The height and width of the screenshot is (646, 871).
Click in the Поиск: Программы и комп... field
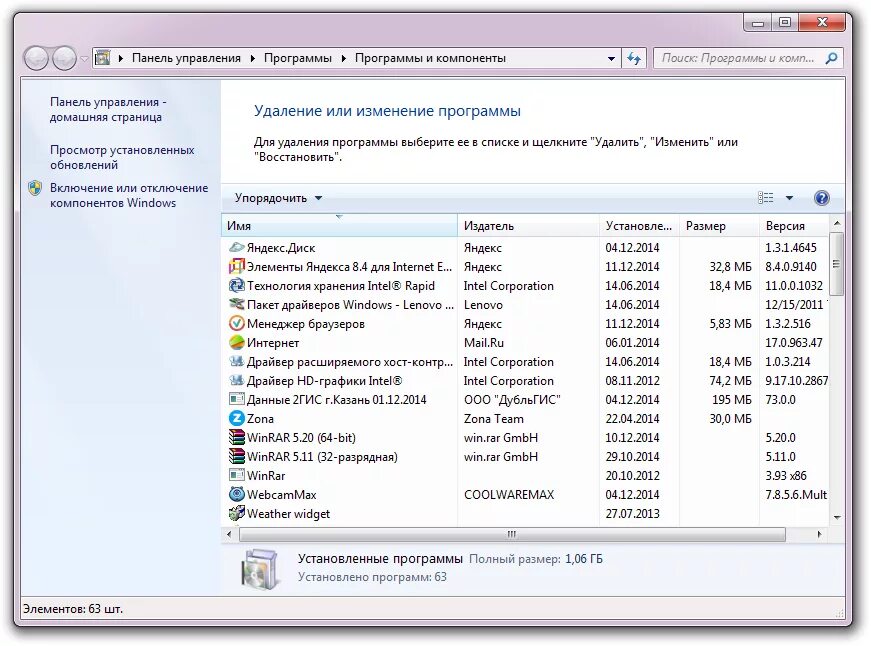[739, 58]
